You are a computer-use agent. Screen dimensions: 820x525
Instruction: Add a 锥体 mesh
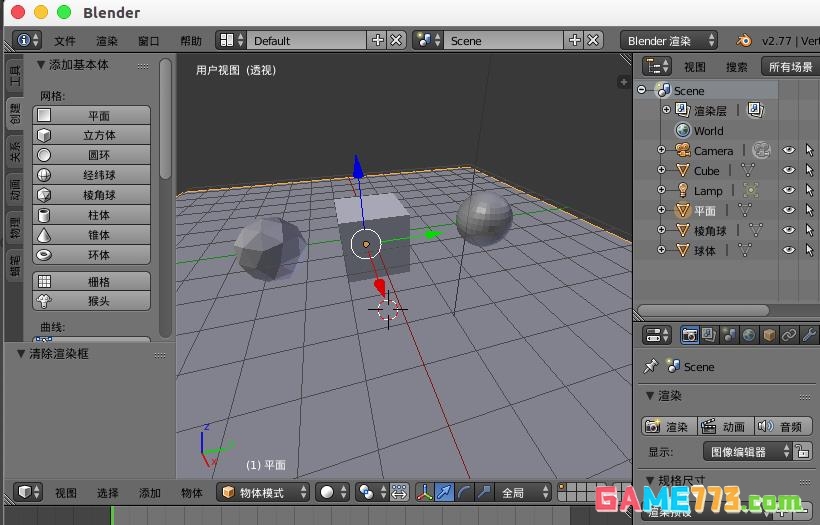92,234
